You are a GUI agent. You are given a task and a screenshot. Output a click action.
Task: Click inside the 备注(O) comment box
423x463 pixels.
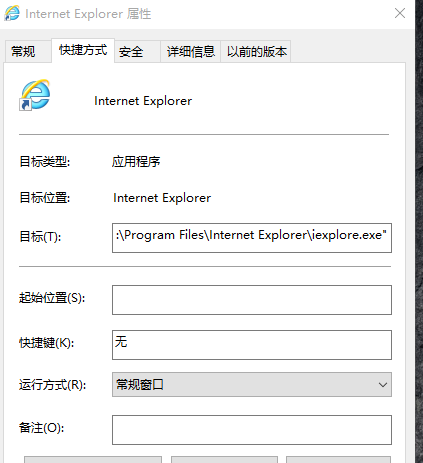(252, 430)
